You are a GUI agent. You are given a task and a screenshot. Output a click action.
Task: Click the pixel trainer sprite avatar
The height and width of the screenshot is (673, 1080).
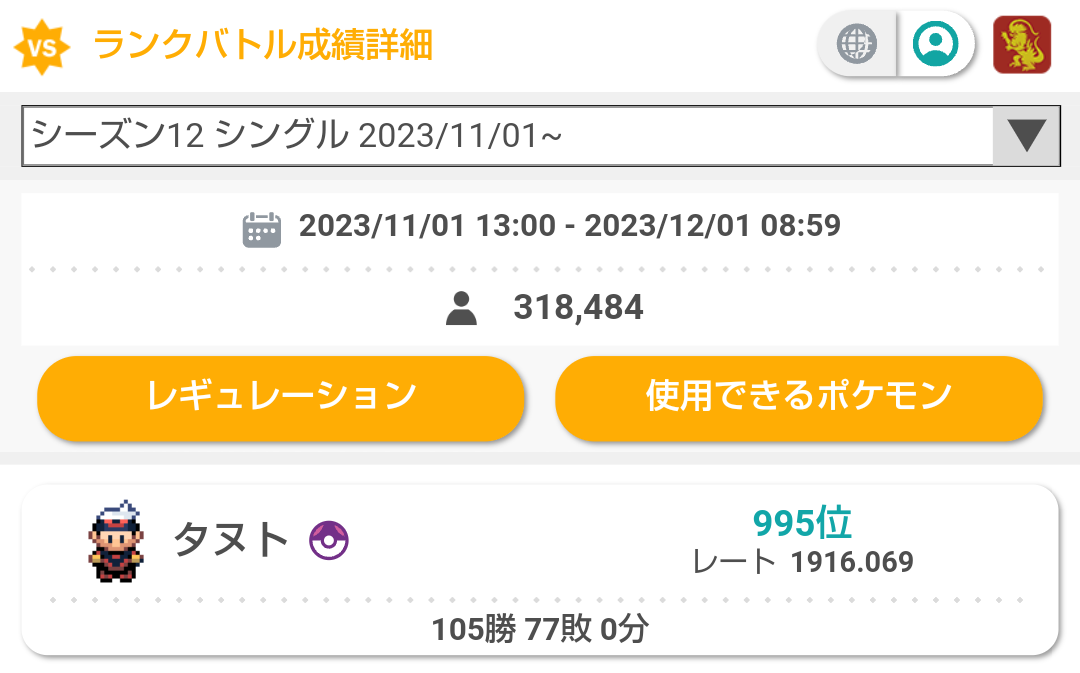(116, 541)
